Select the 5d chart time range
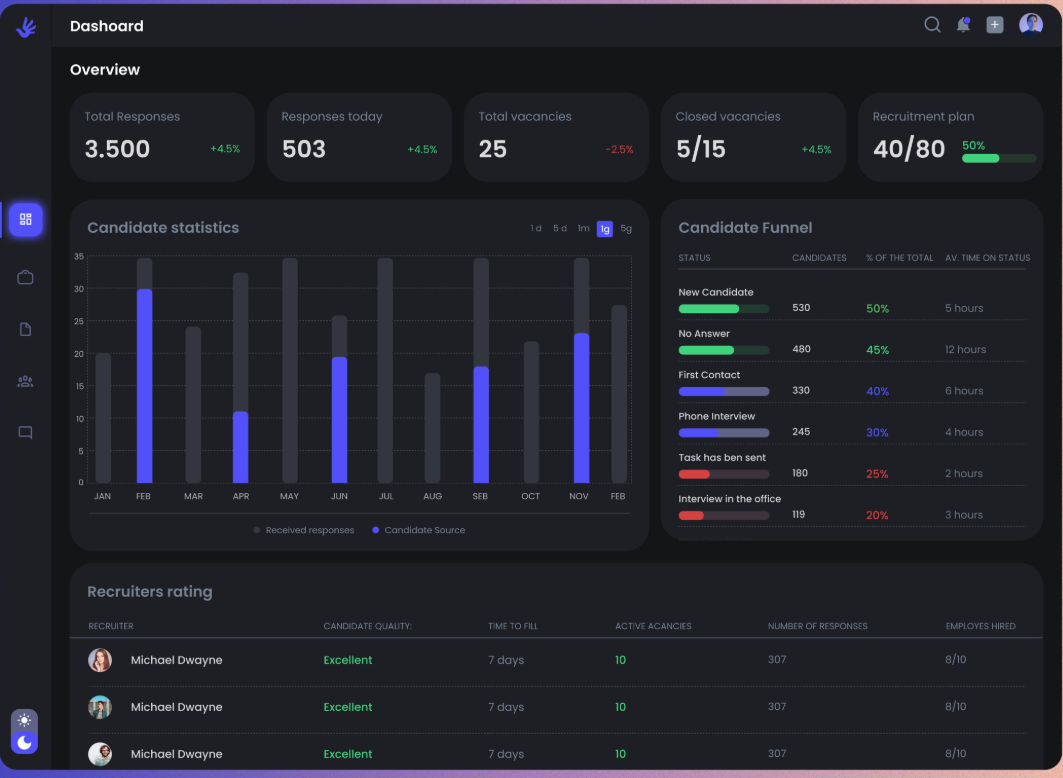 (x=559, y=228)
